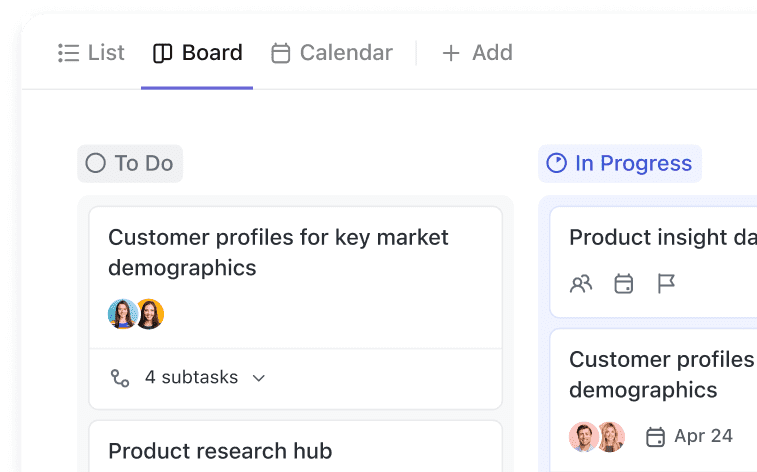Switch to the List view tab
Viewport: 757px width, 472px height.
(x=91, y=53)
